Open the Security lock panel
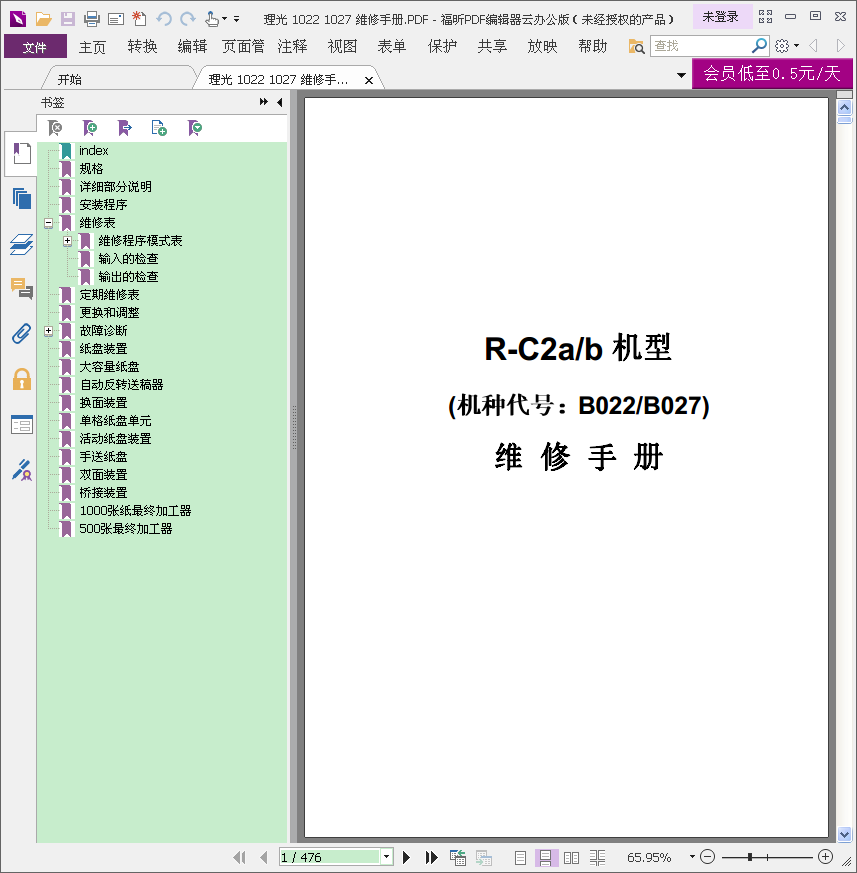 pos(21,379)
